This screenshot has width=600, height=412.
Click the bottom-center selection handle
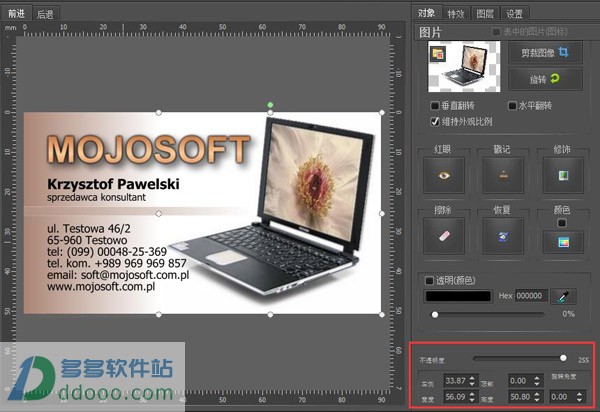point(270,314)
